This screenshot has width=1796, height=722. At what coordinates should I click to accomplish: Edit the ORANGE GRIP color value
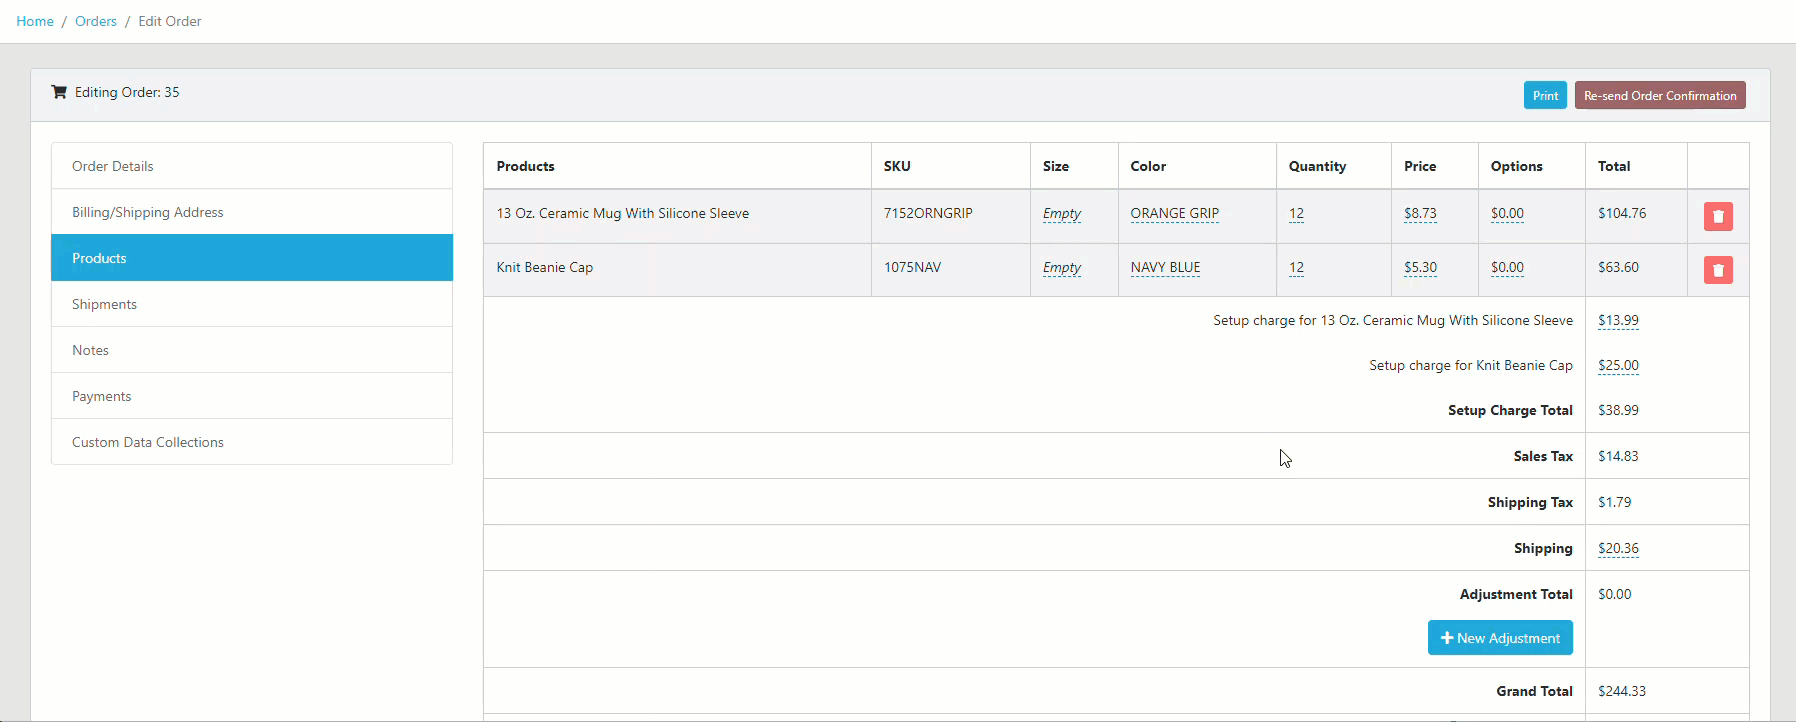click(x=1174, y=213)
